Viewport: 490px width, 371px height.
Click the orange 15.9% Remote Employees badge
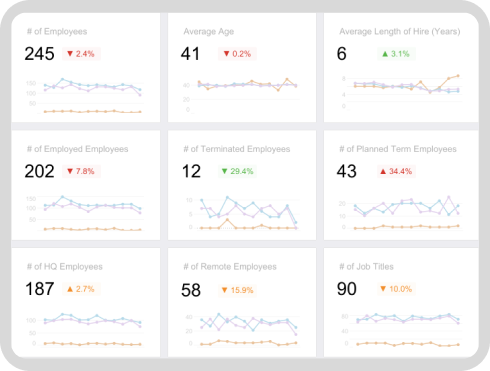coord(237,290)
